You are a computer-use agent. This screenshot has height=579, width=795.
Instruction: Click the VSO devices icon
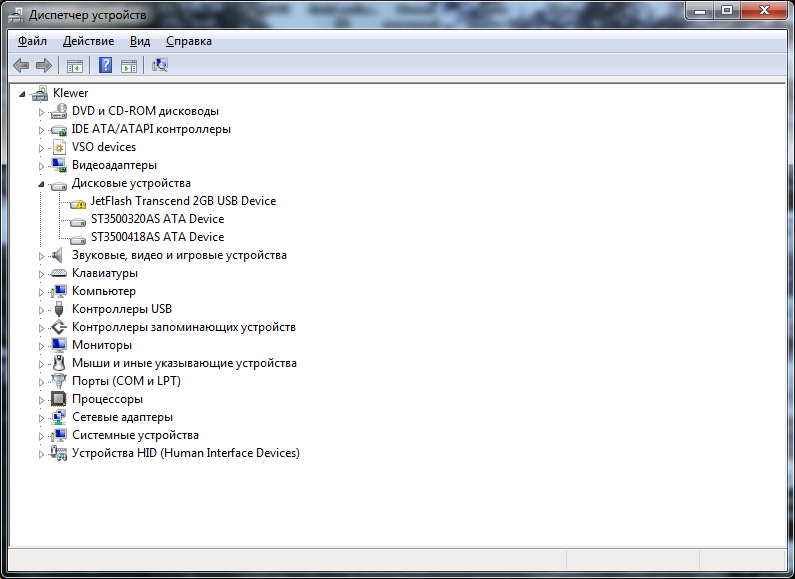click(59, 147)
